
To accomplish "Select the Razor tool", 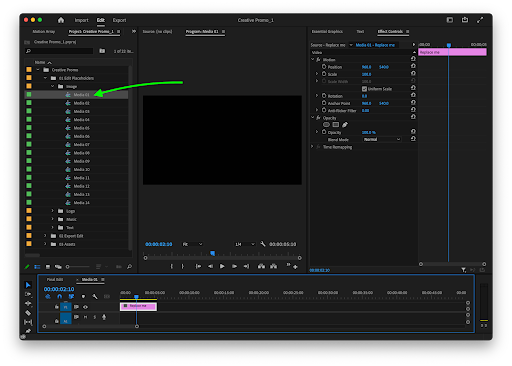I will click(28, 313).
